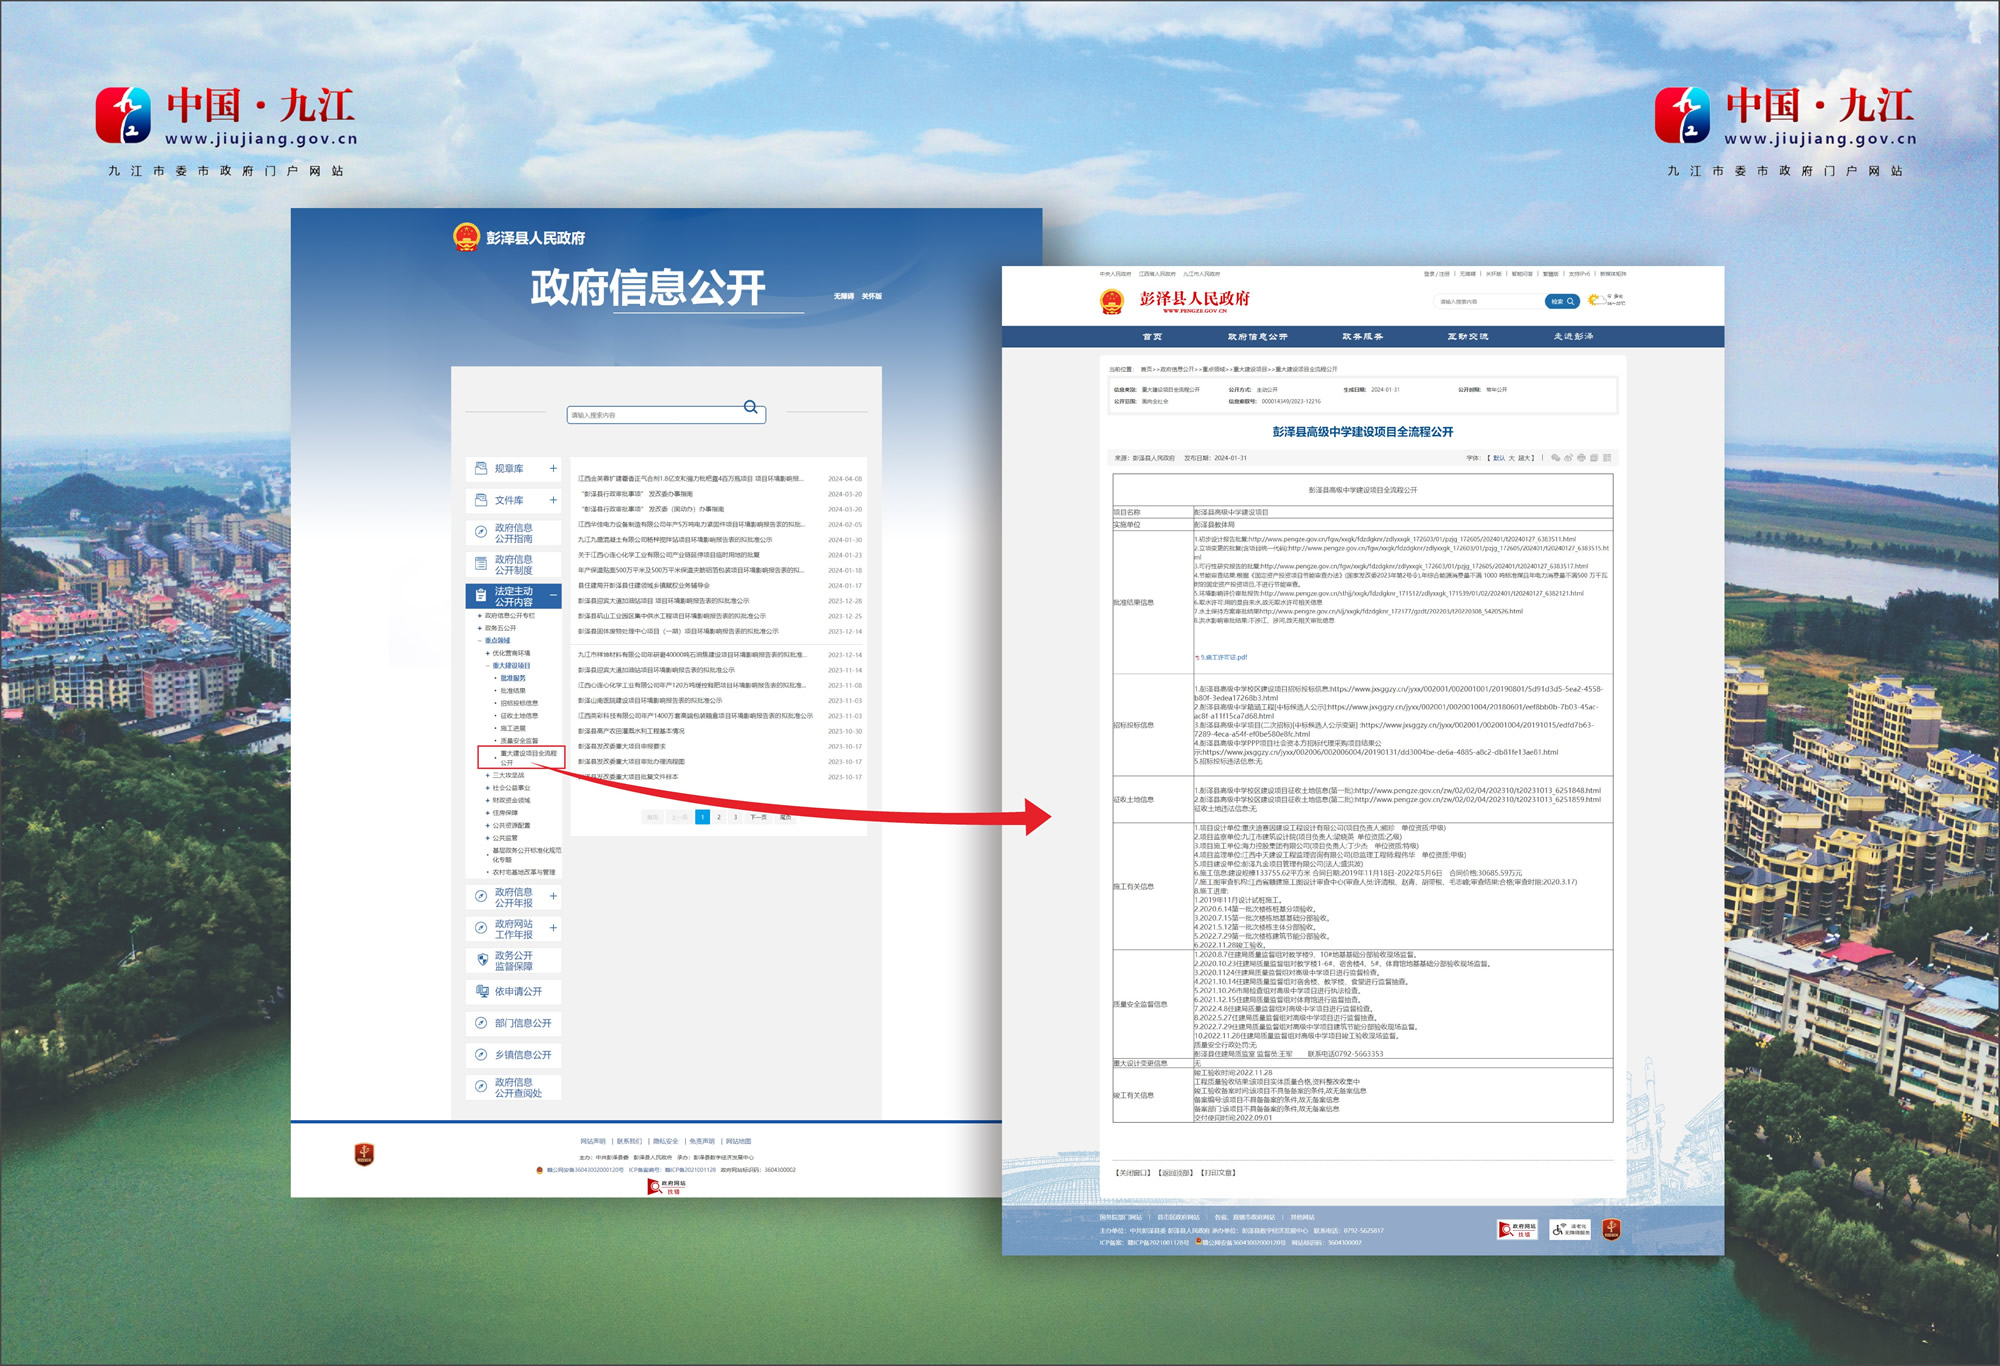The image size is (2000, 1366).
Task: Open 政务服务 navigation tab
Action: point(1362,337)
